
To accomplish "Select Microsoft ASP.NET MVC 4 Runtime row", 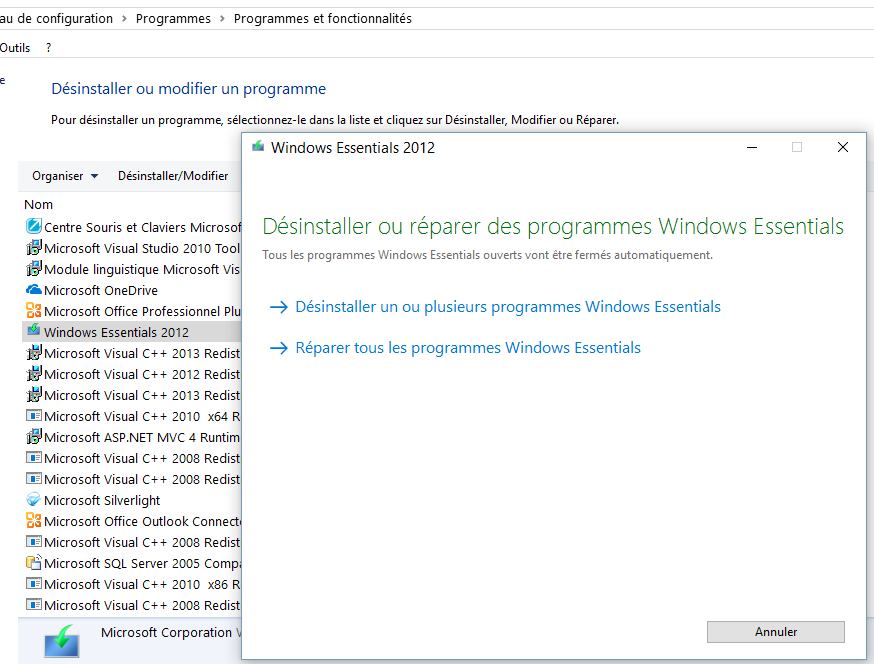I will (132, 437).
